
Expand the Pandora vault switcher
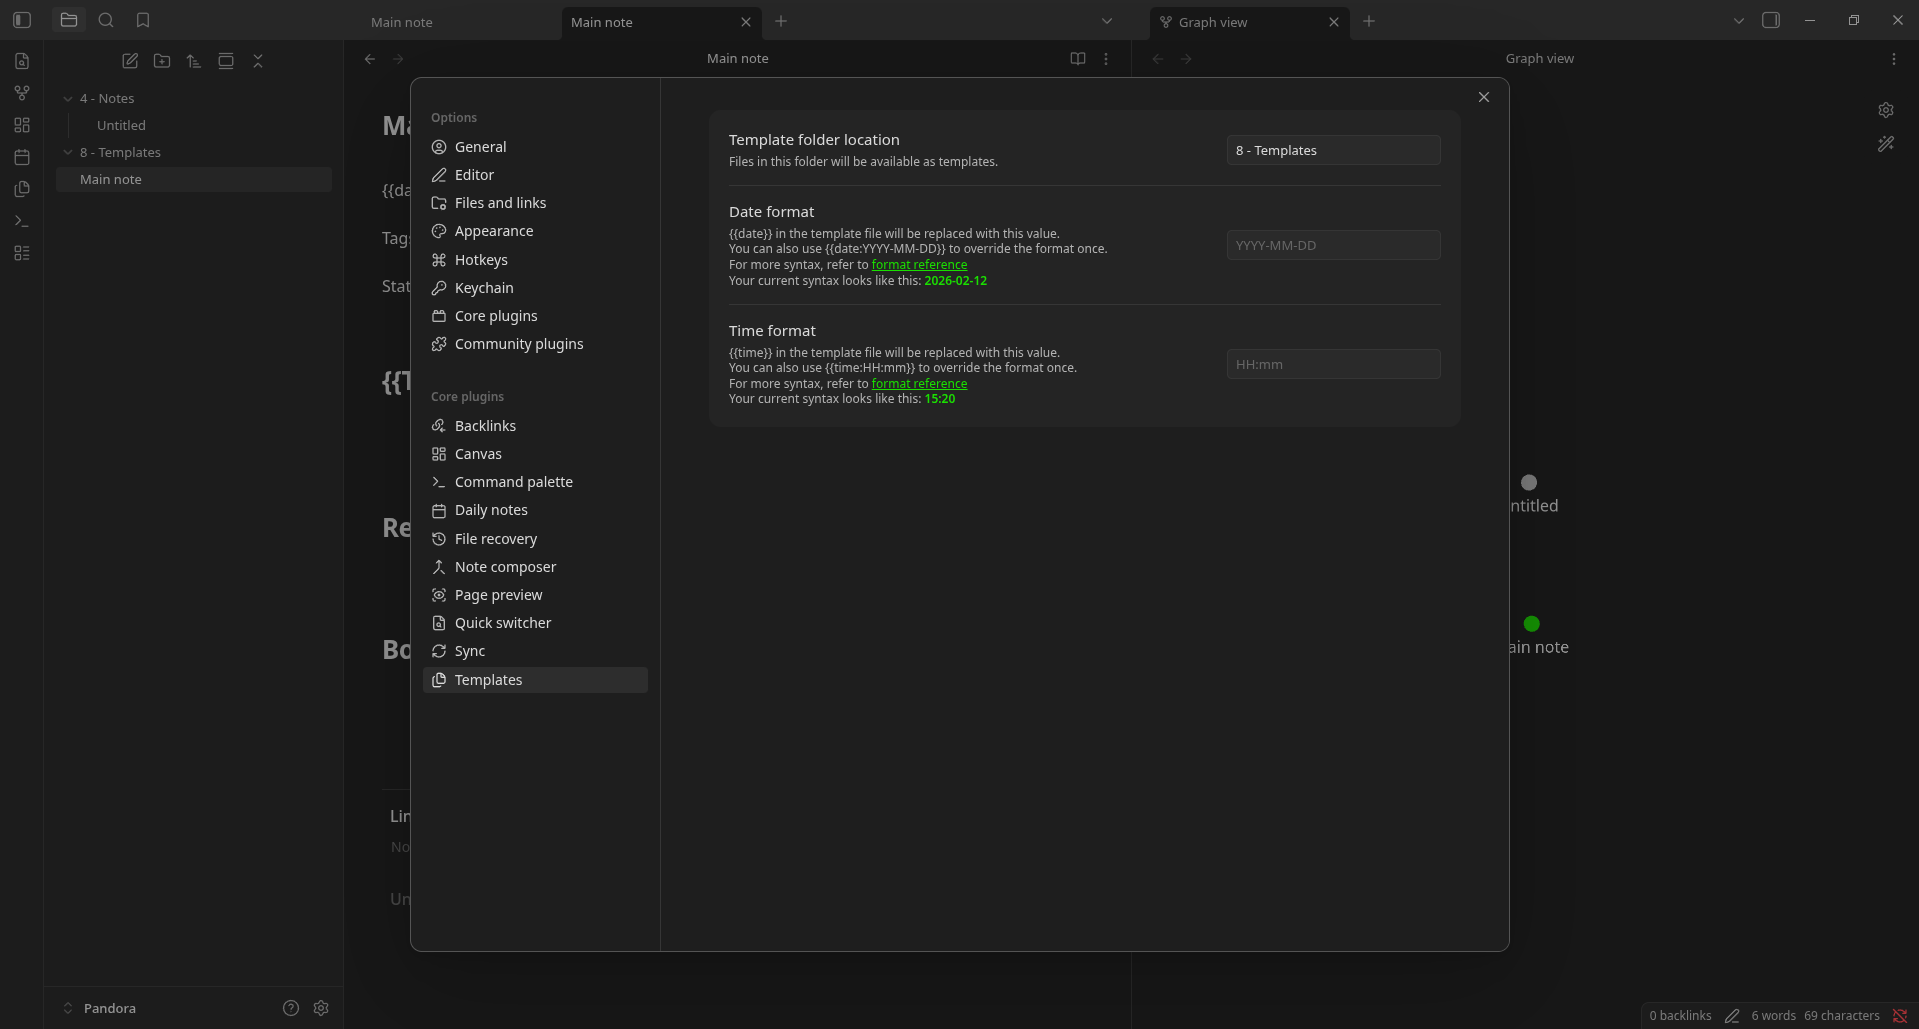point(100,1008)
